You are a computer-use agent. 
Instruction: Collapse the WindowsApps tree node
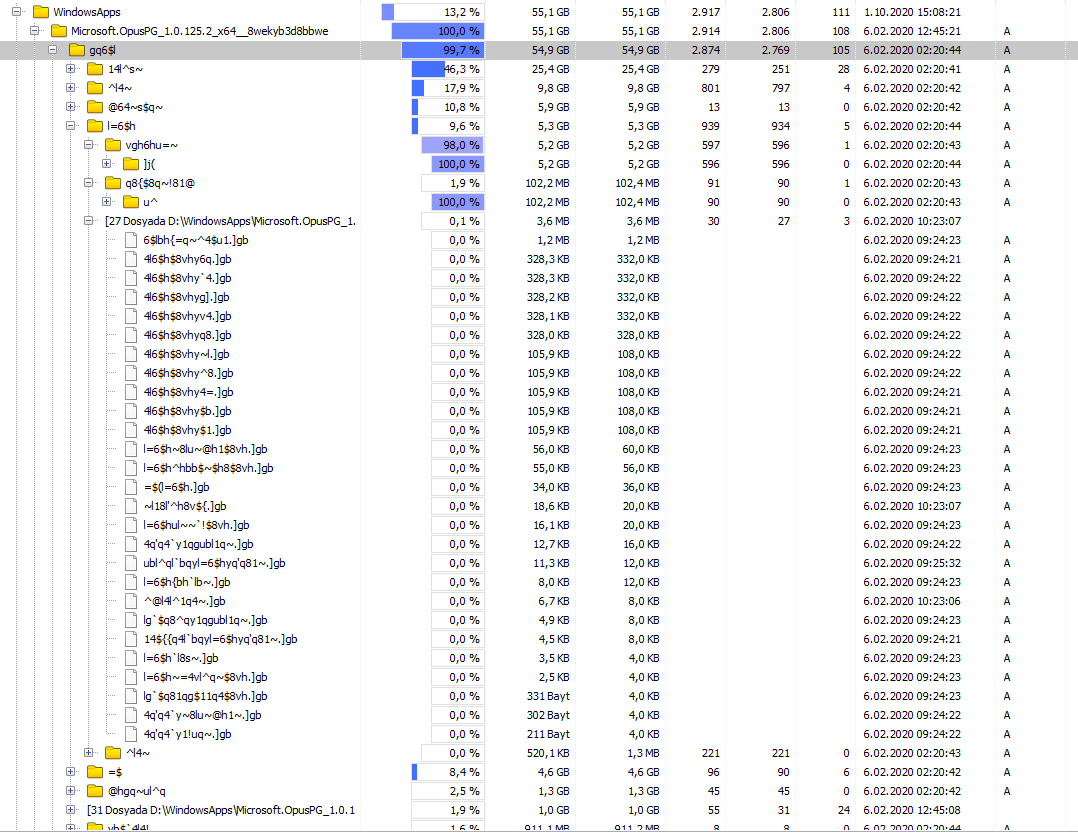16,12
